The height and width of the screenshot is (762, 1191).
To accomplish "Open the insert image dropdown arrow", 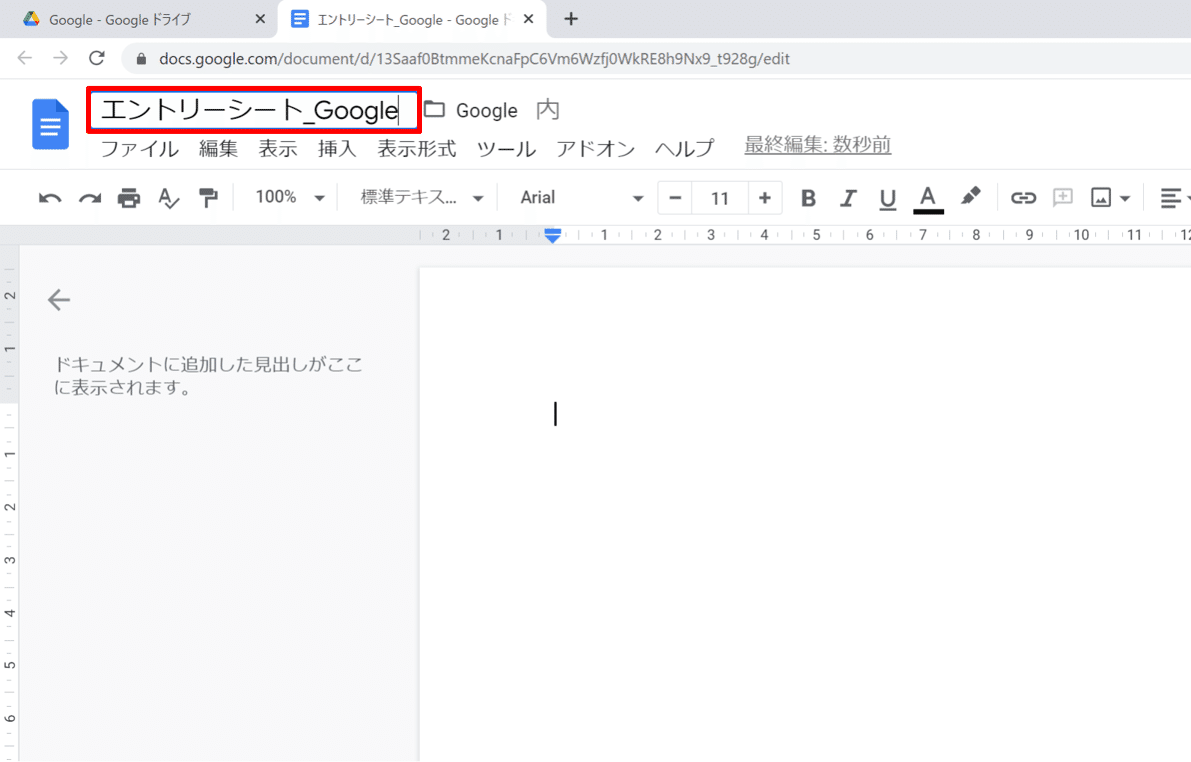I will coord(1125,199).
